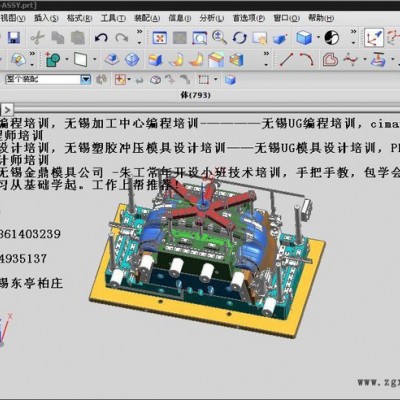The width and height of the screenshot is (400, 400).
Task: Select the Extrude feature icon
Action: (112, 60)
